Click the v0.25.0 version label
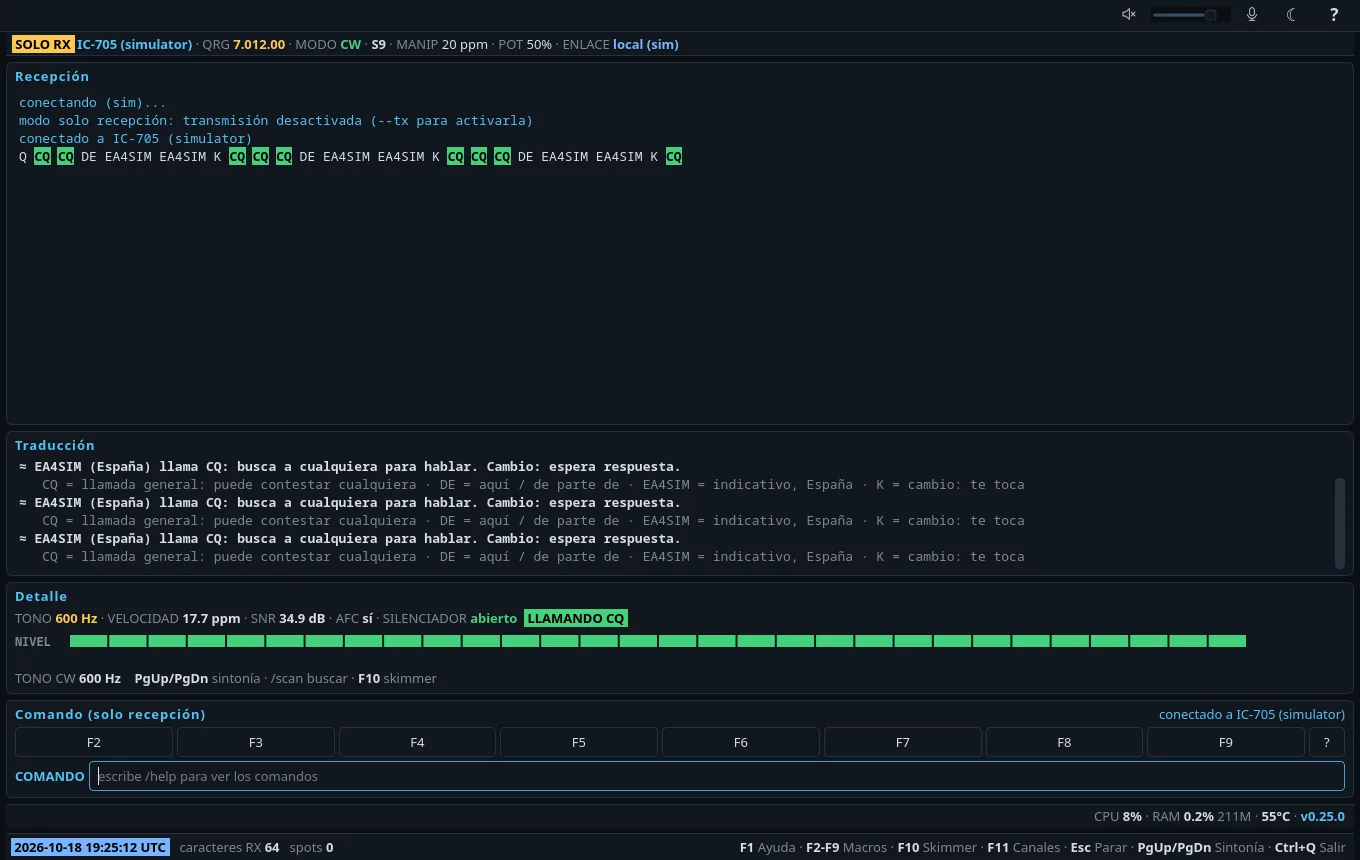This screenshot has width=1360, height=860. 1322,816
